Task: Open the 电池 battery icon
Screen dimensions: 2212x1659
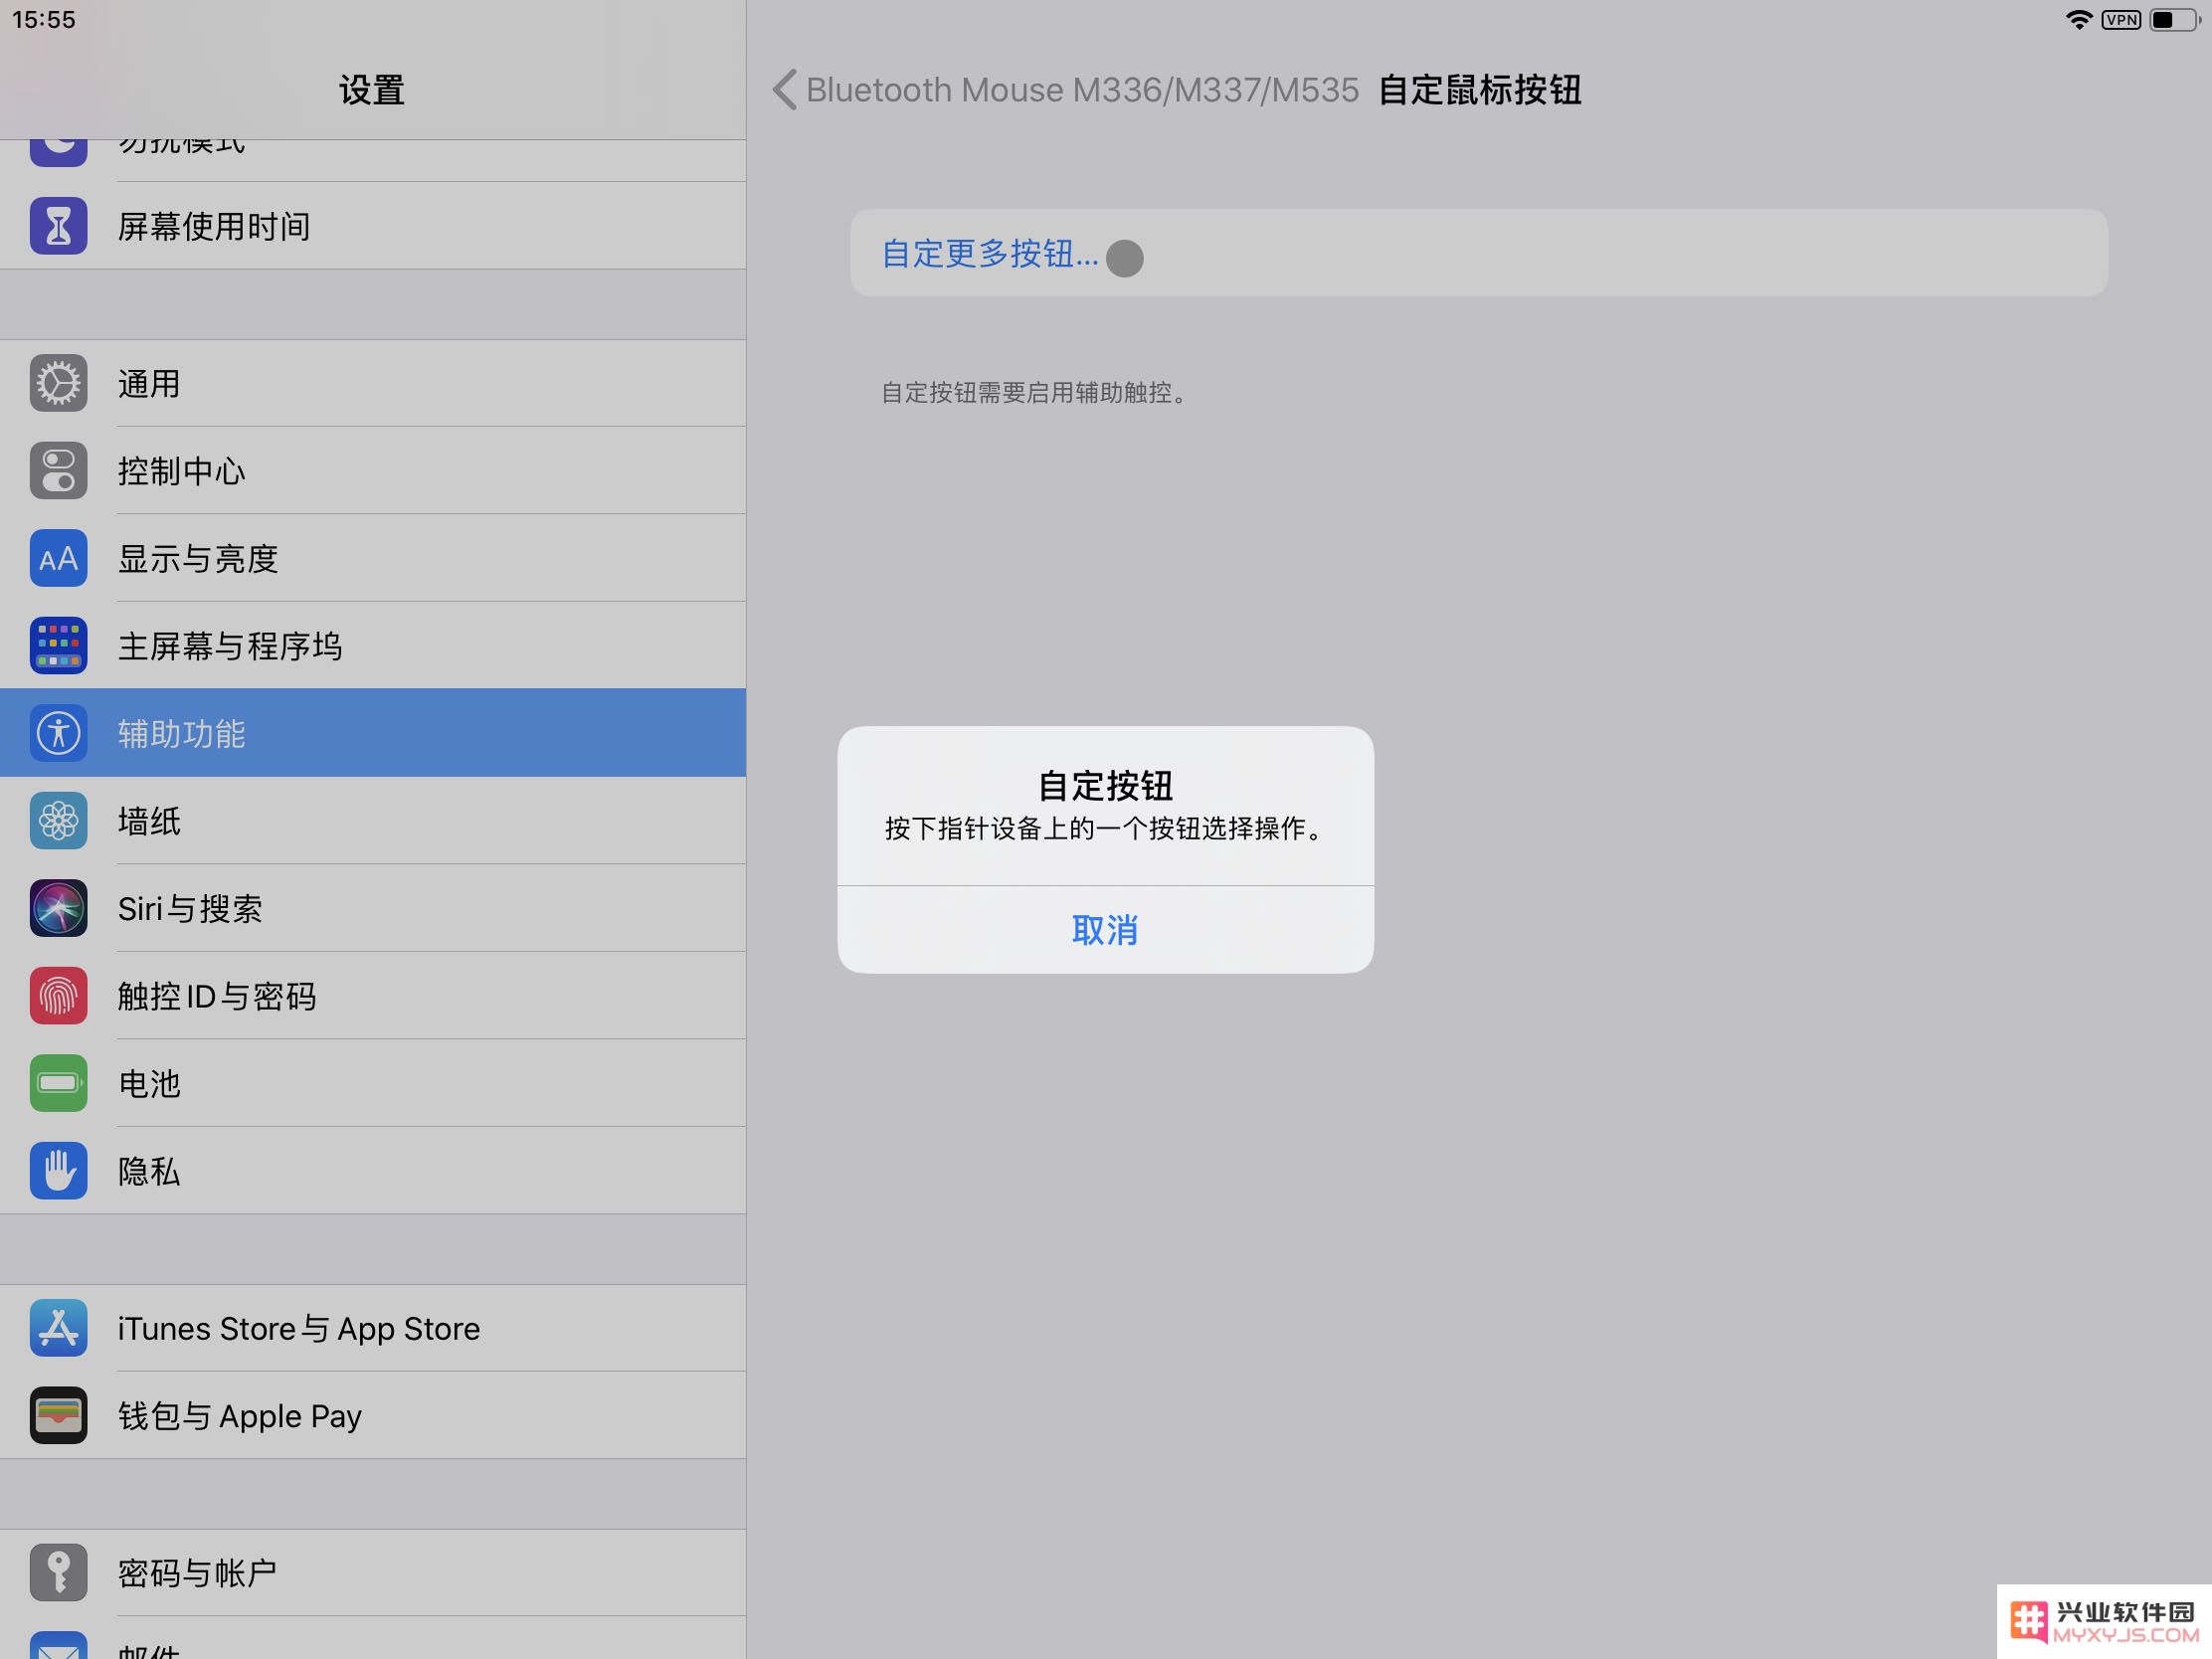Action: [x=58, y=1083]
